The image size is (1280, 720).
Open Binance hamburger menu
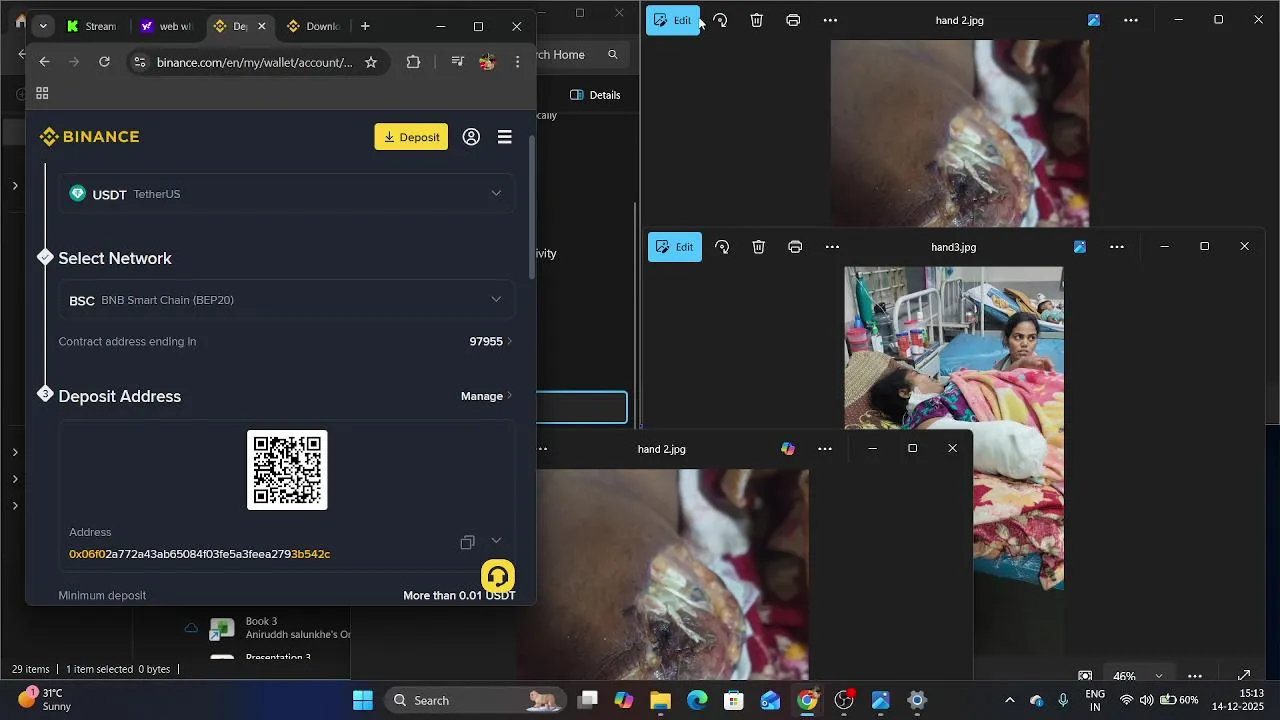(x=505, y=137)
